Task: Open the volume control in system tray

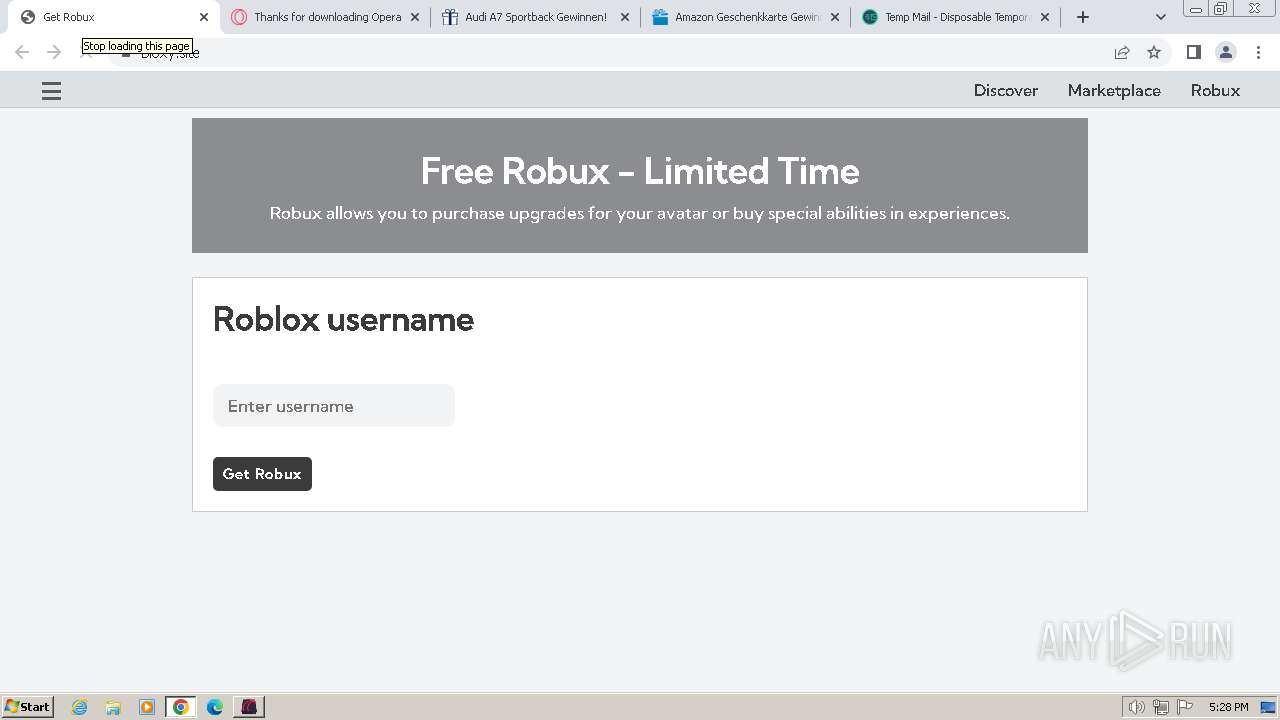Action: click(x=1137, y=707)
